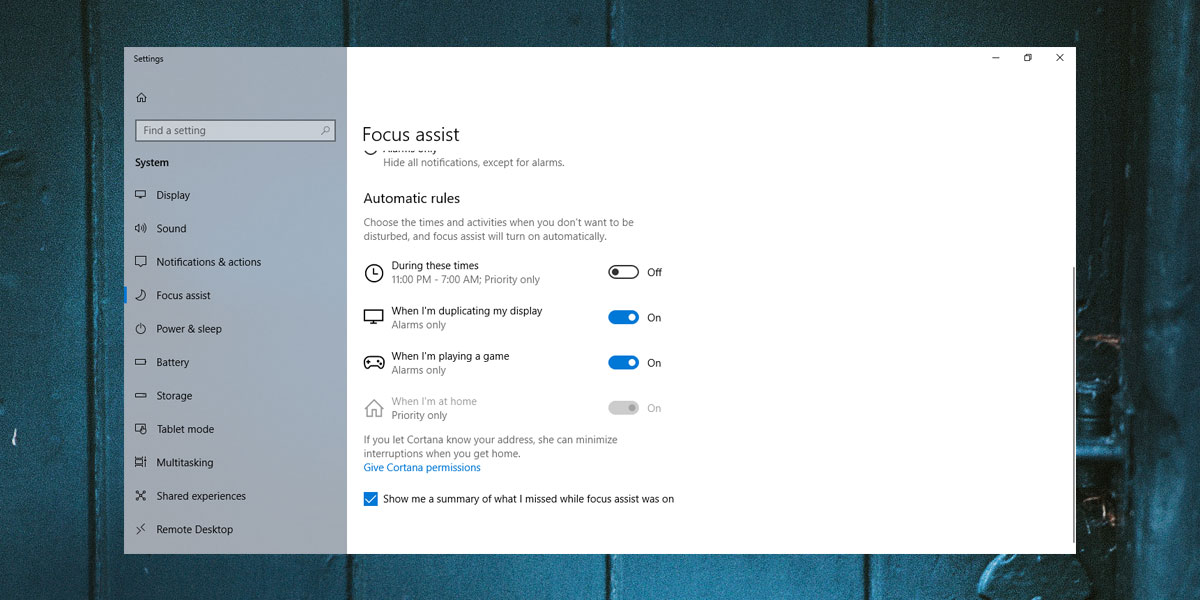Select the Focus assist moon icon
This screenshot has width=1200, height=600.
(140, 295)
